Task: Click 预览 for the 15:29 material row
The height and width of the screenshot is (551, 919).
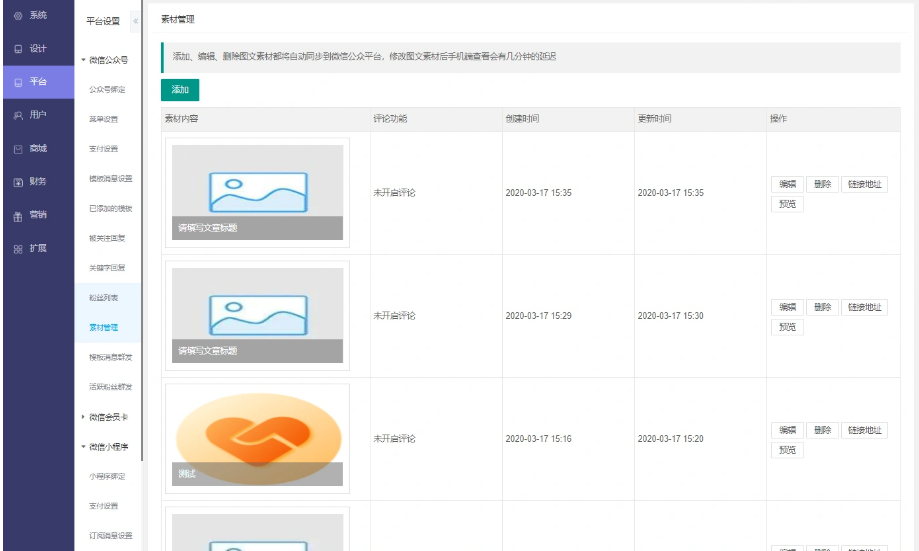Action: pyautogui.click(x=787, y=327)
